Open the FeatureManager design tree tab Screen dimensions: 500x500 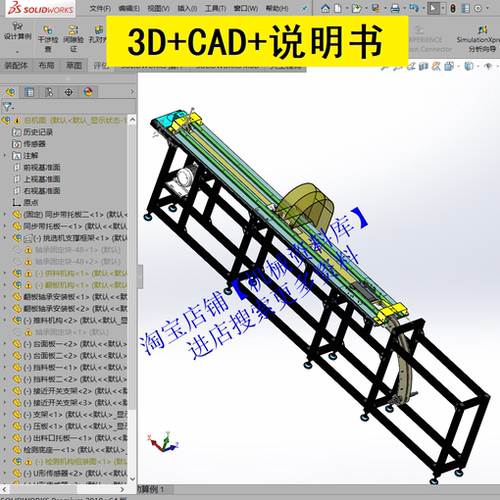(x=10, y=92)
